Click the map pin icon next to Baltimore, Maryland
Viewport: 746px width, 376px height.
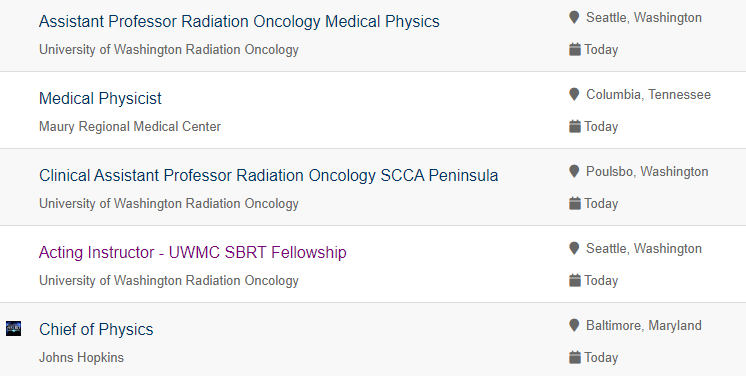pos(574,326)
